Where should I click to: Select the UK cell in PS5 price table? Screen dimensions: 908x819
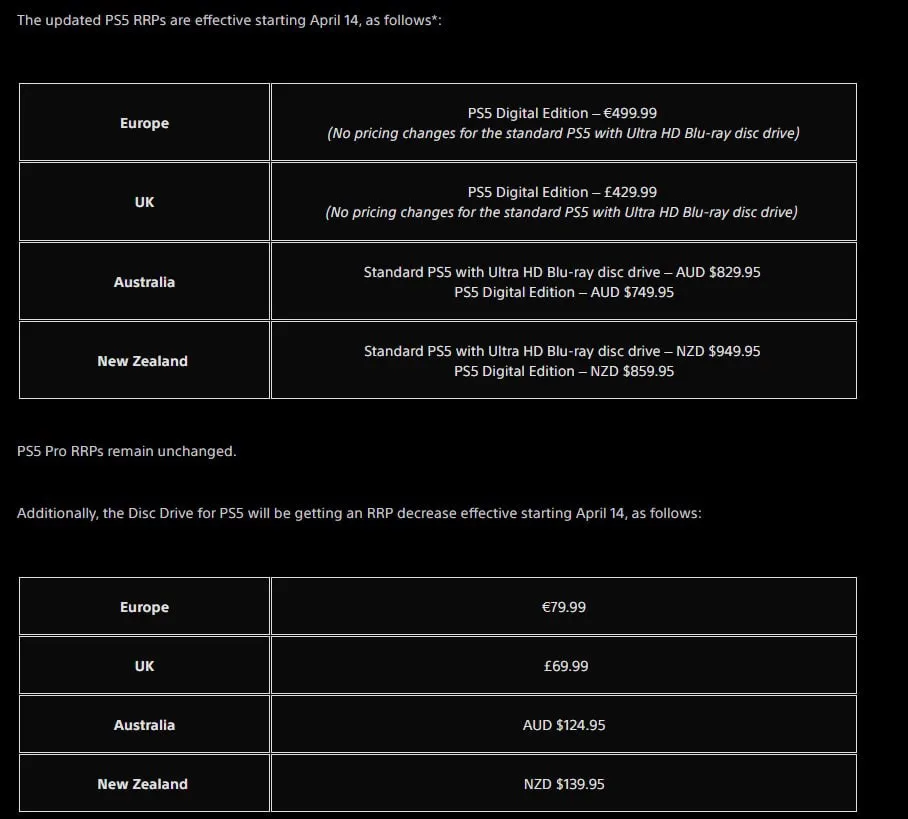(x=144, y=202)
